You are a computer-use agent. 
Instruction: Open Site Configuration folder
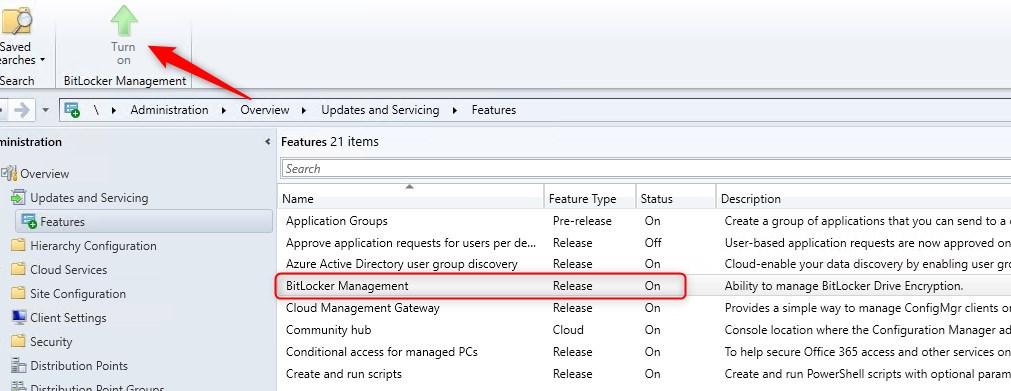[78, 294]
